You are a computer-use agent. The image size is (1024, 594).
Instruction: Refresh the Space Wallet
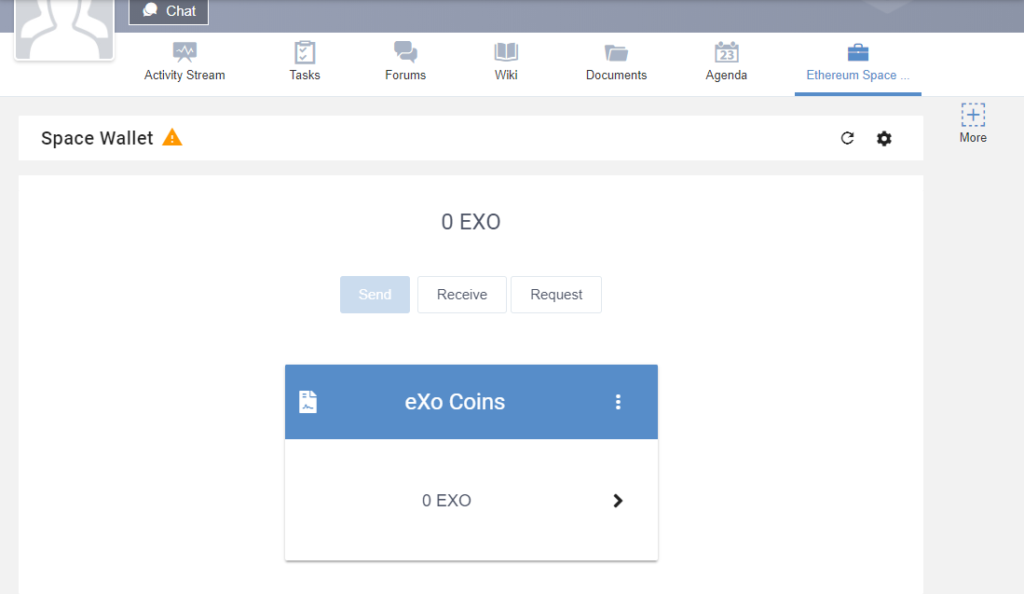click(847, 138)
